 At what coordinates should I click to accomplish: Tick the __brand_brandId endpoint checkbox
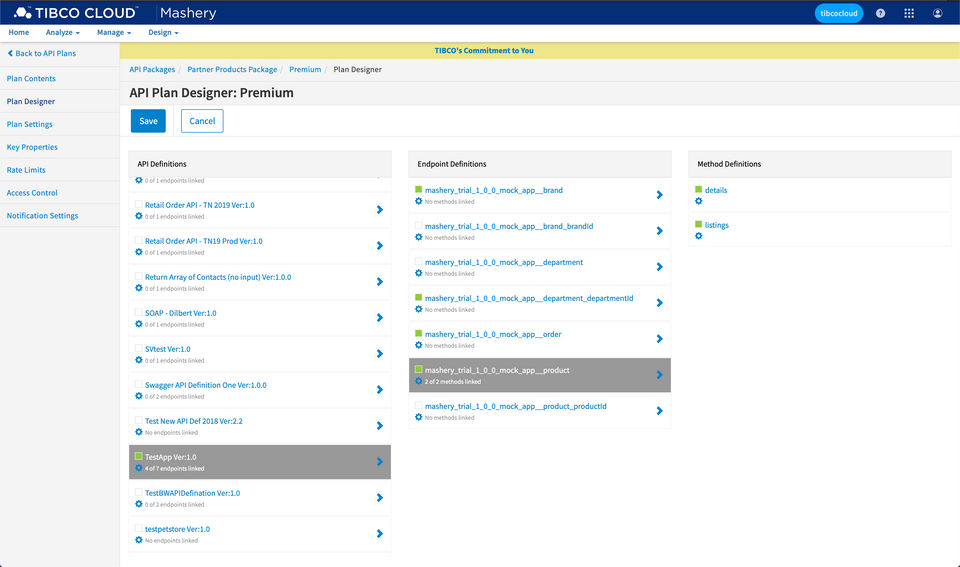[418, 226]
